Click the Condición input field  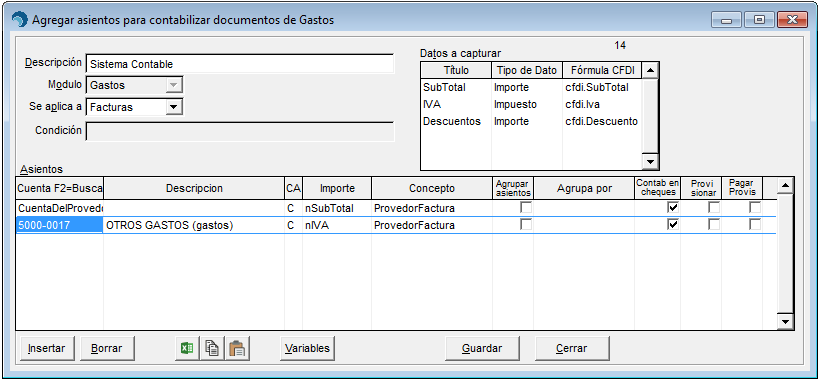click(x=240, y=131)
